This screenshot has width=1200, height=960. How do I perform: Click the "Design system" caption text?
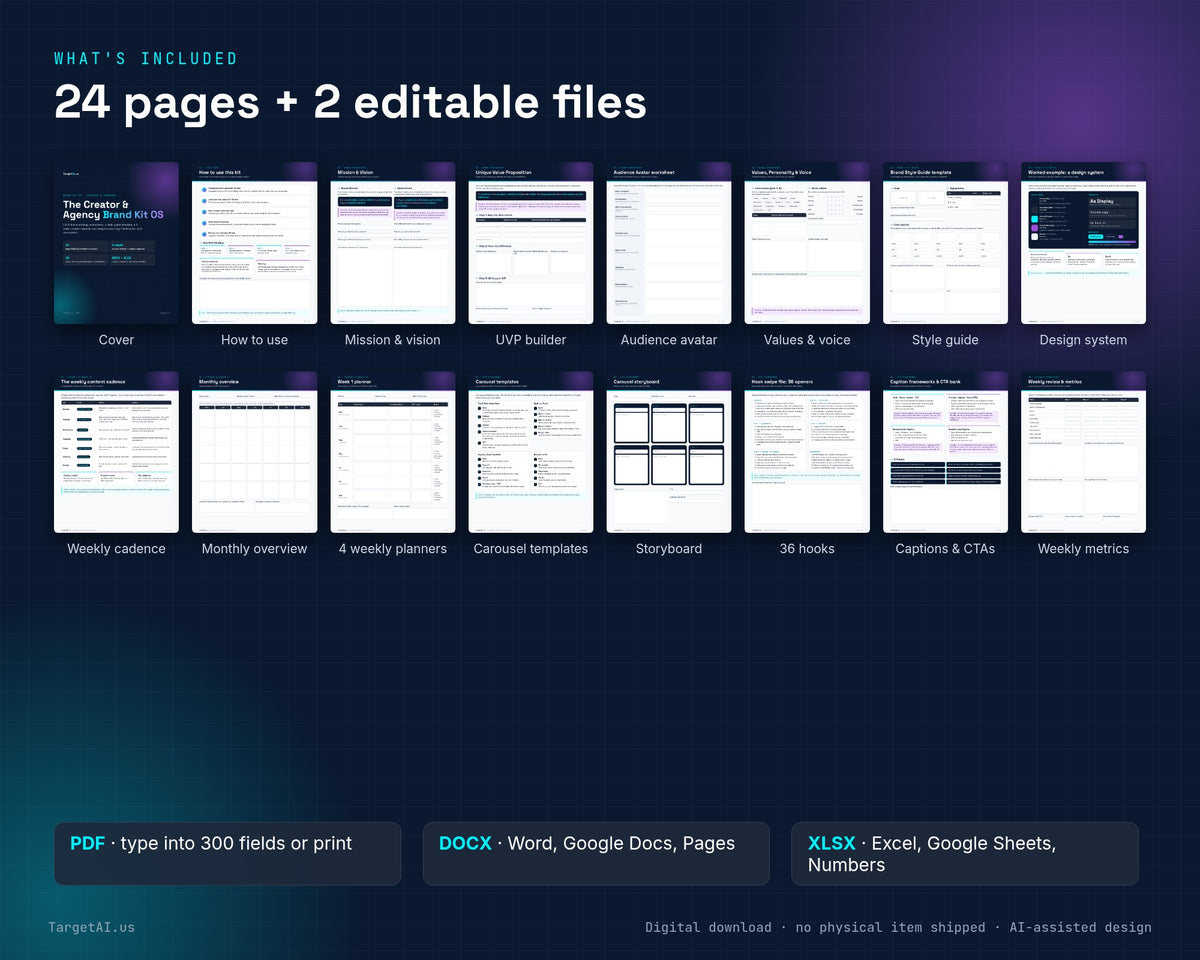tap(1083, 340)
